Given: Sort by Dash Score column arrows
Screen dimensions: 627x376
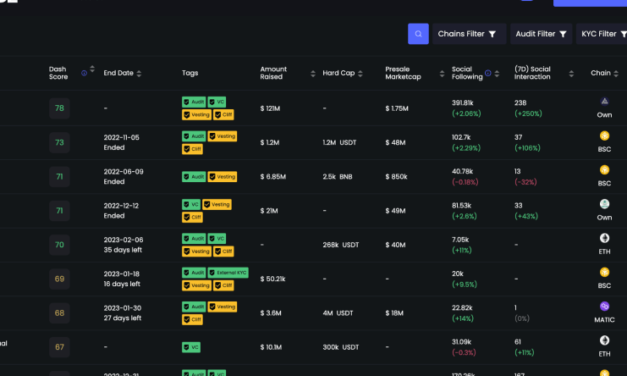Looking at the screenshot, I should 92,69.
